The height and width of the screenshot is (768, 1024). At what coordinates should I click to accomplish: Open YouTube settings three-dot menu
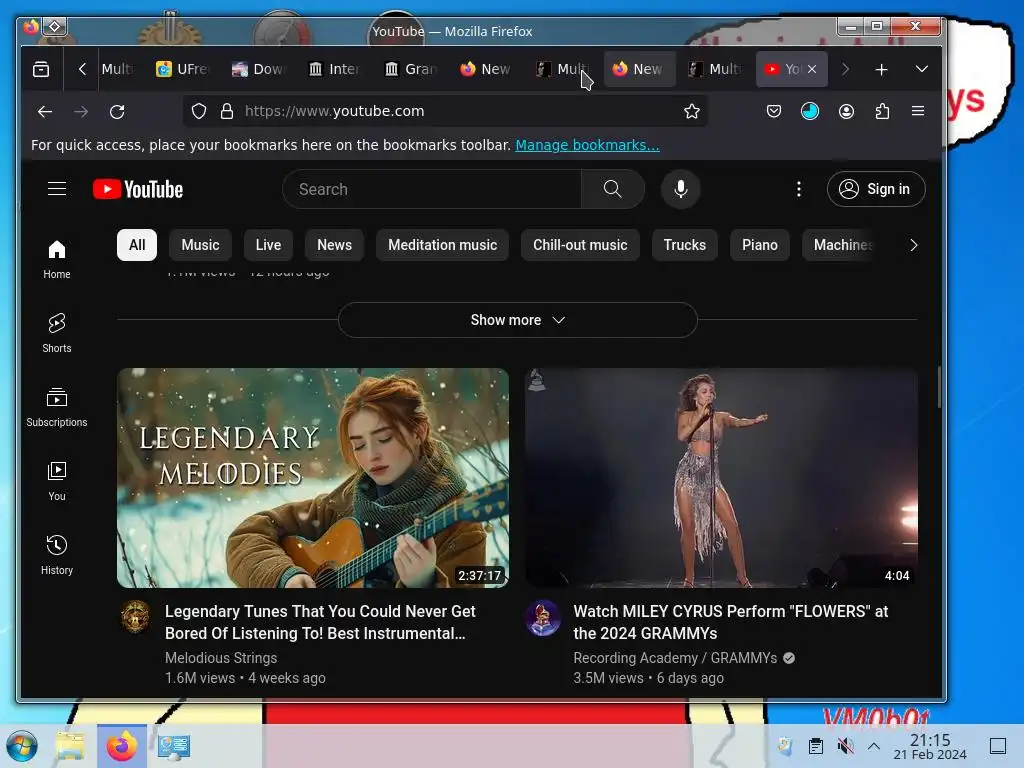[799, 189]
